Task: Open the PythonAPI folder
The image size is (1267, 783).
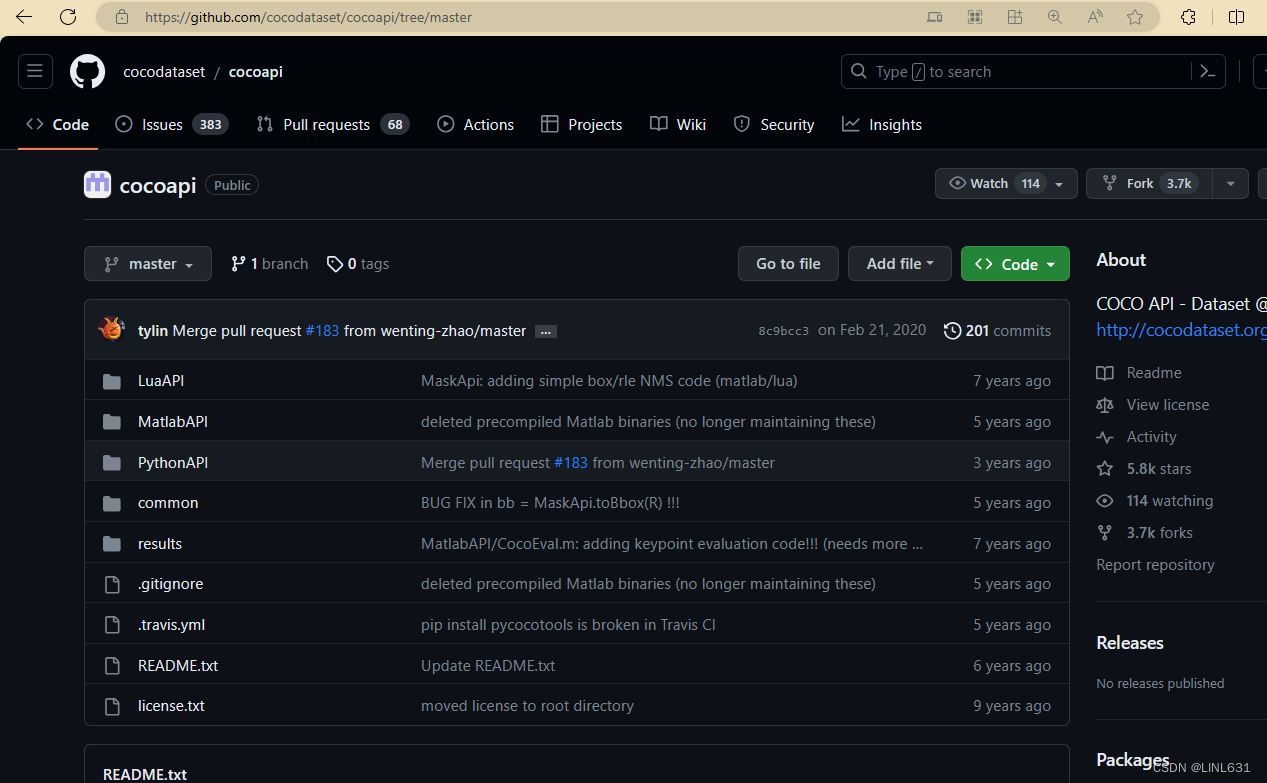Action: (x=172, y=462)
